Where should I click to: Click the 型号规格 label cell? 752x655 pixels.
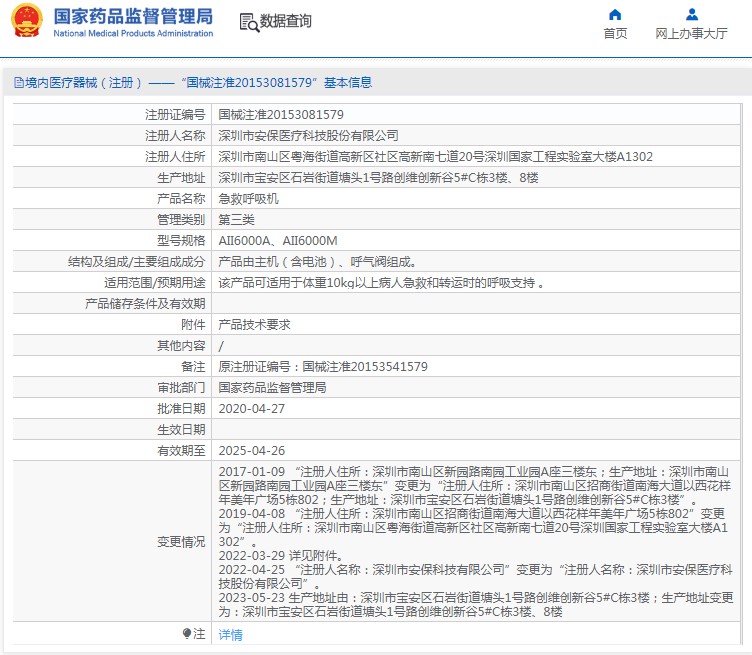pos(112,241)
